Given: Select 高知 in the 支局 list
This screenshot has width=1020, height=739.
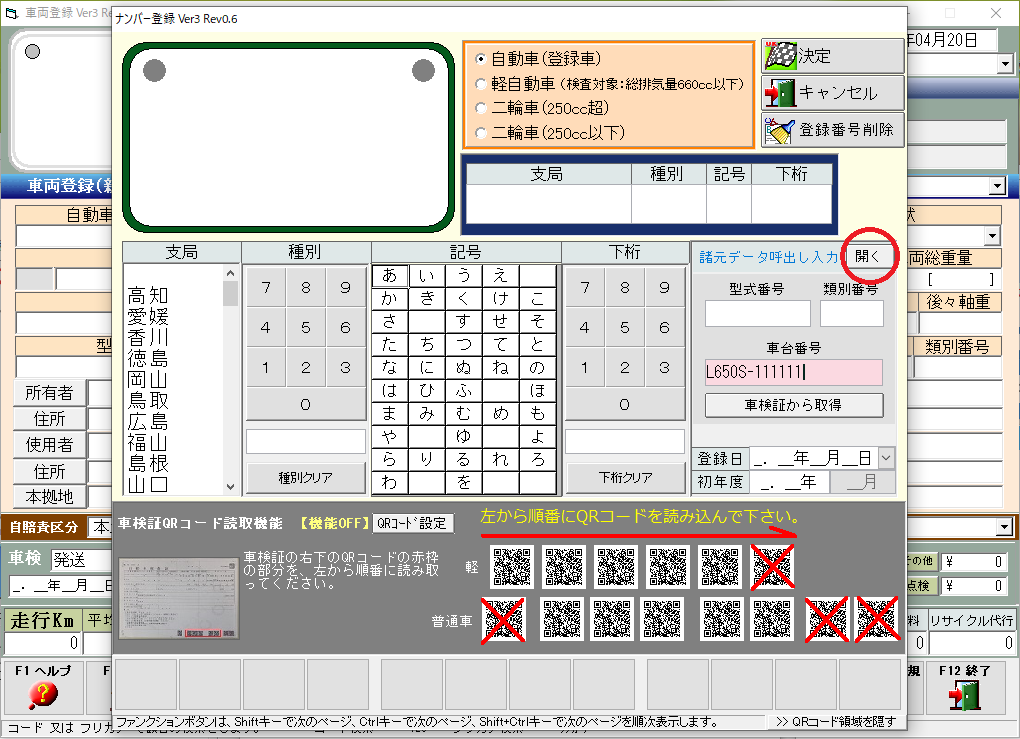Looking at the screenshot, I should coord(148,296).
